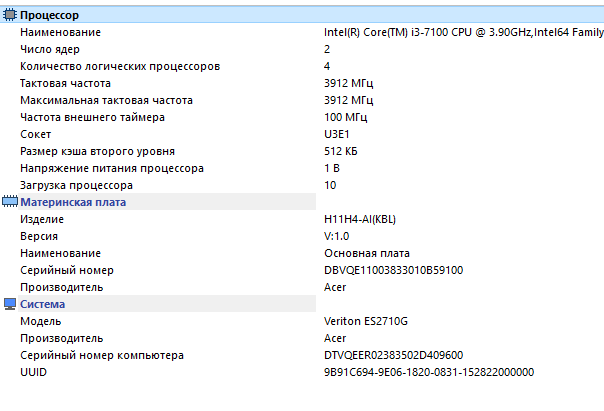Screen dimensions: 604x411
Task: Click the monitor icon beside Система
Action: [10, 304]
